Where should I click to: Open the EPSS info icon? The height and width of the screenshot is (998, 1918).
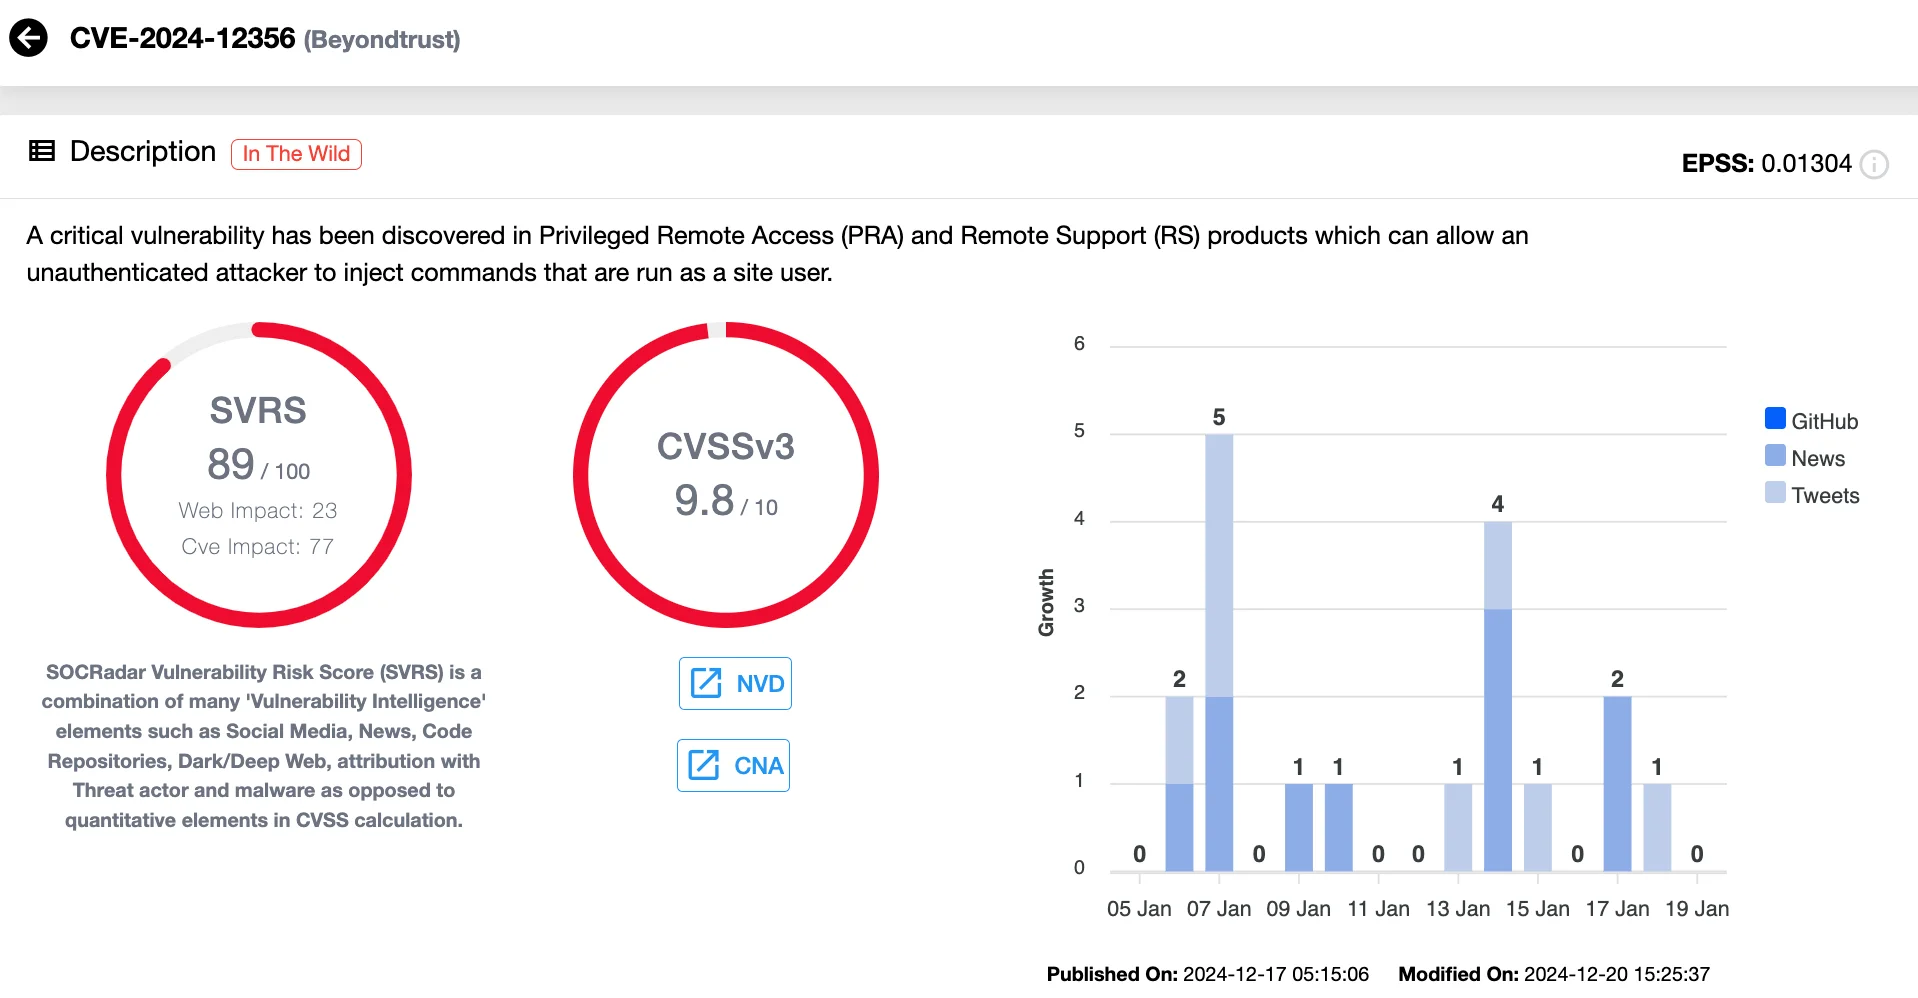pyautogui.click(x=1874, y=164)
